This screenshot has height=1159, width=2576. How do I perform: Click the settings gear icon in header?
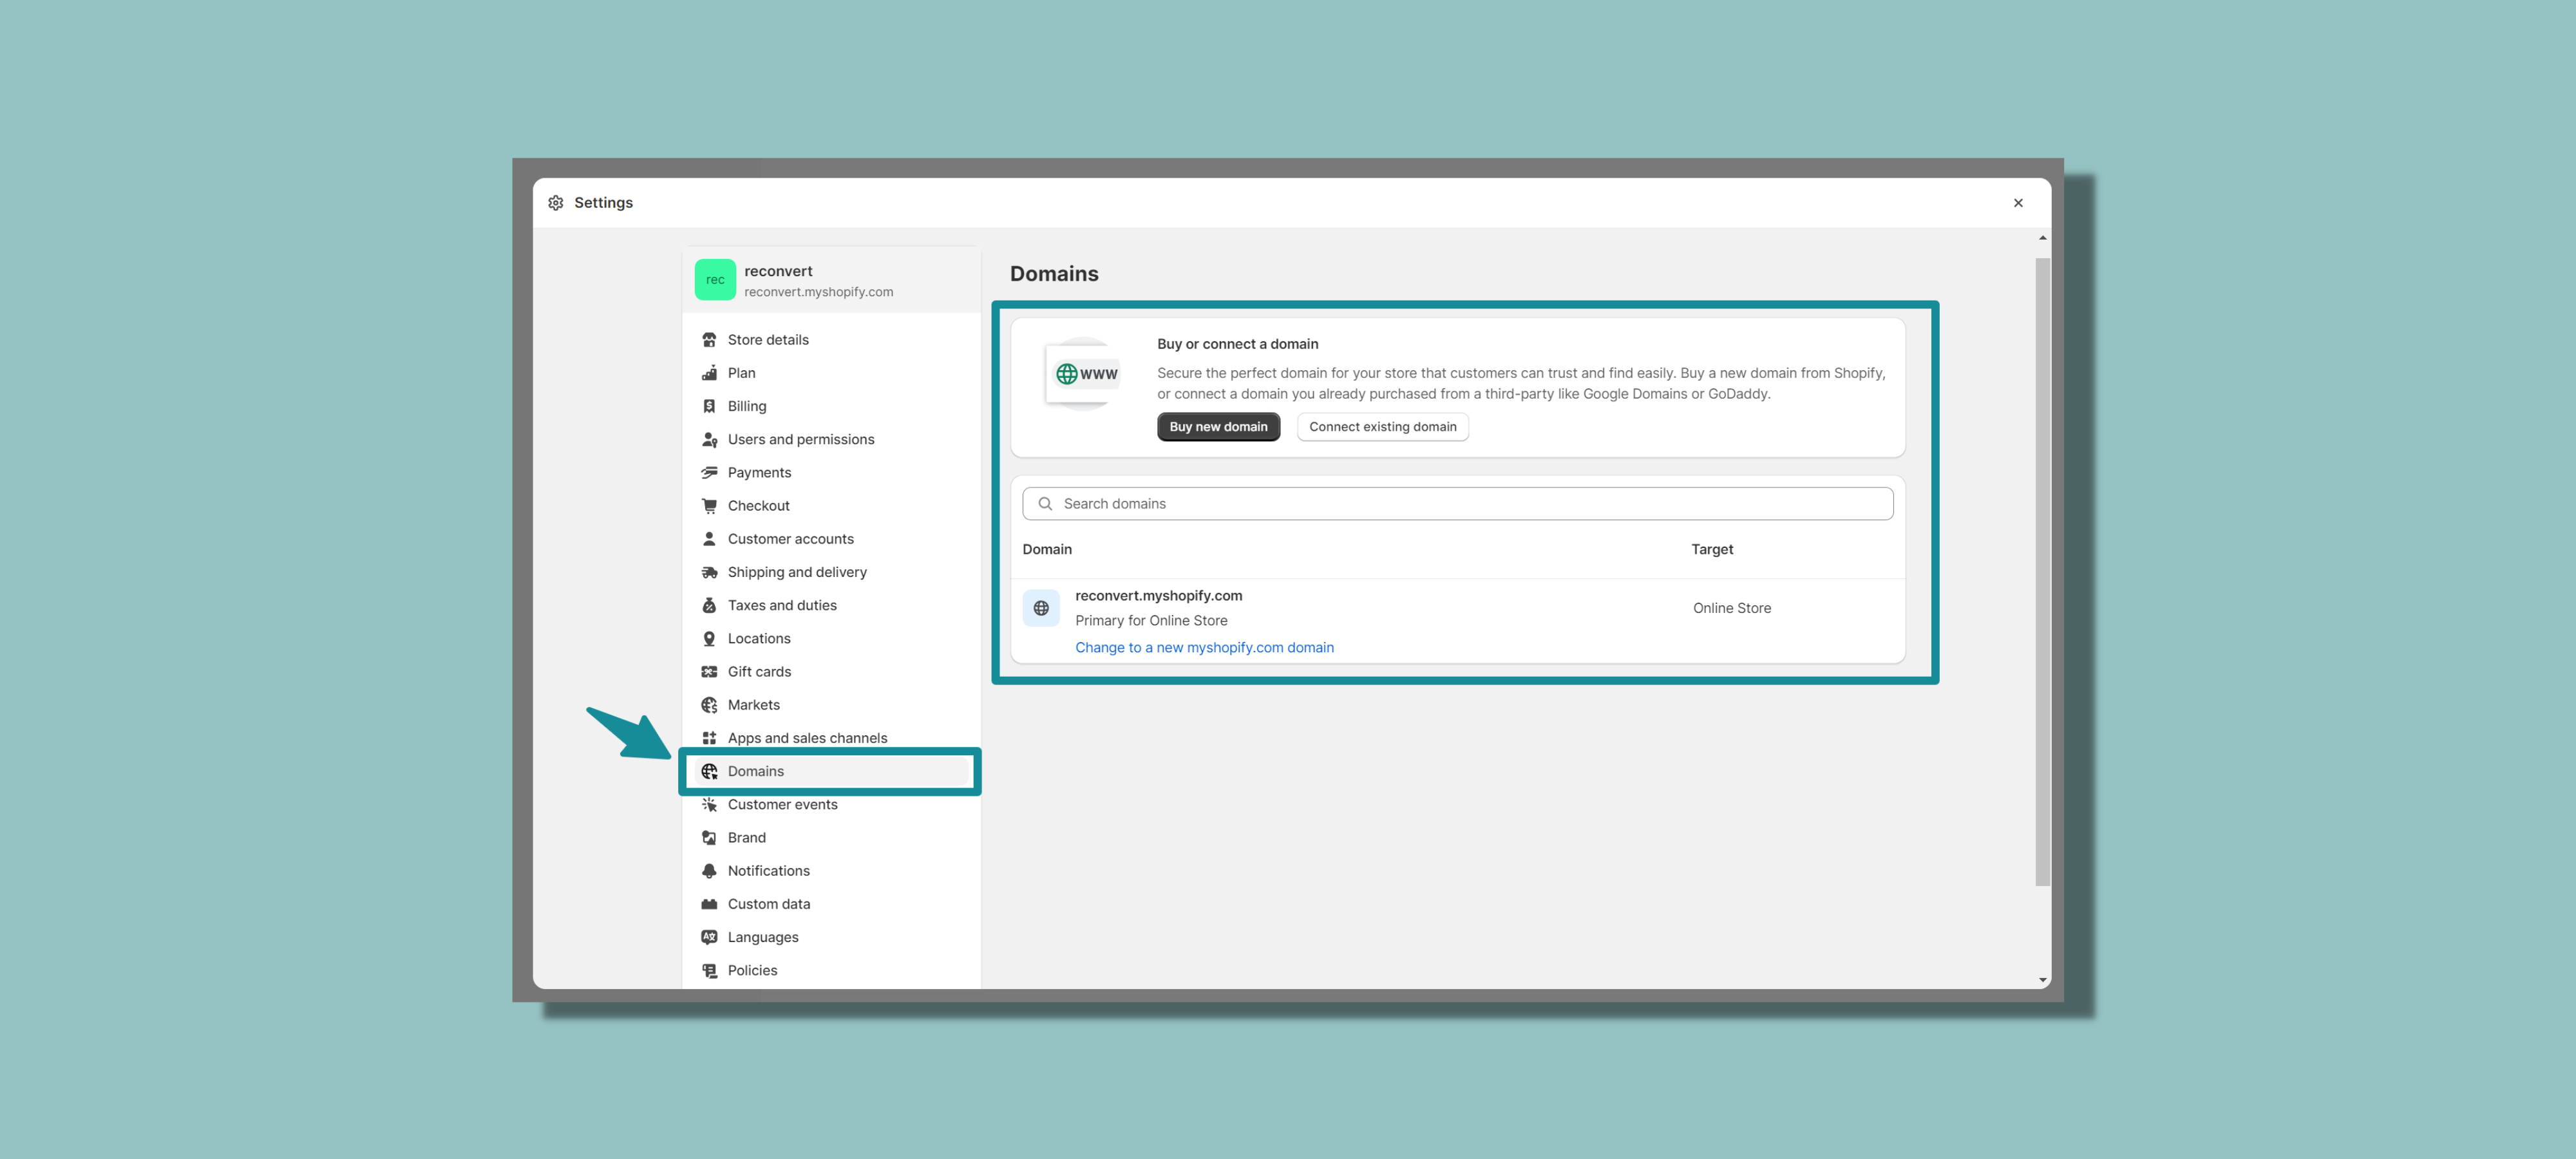click(556, 203)
